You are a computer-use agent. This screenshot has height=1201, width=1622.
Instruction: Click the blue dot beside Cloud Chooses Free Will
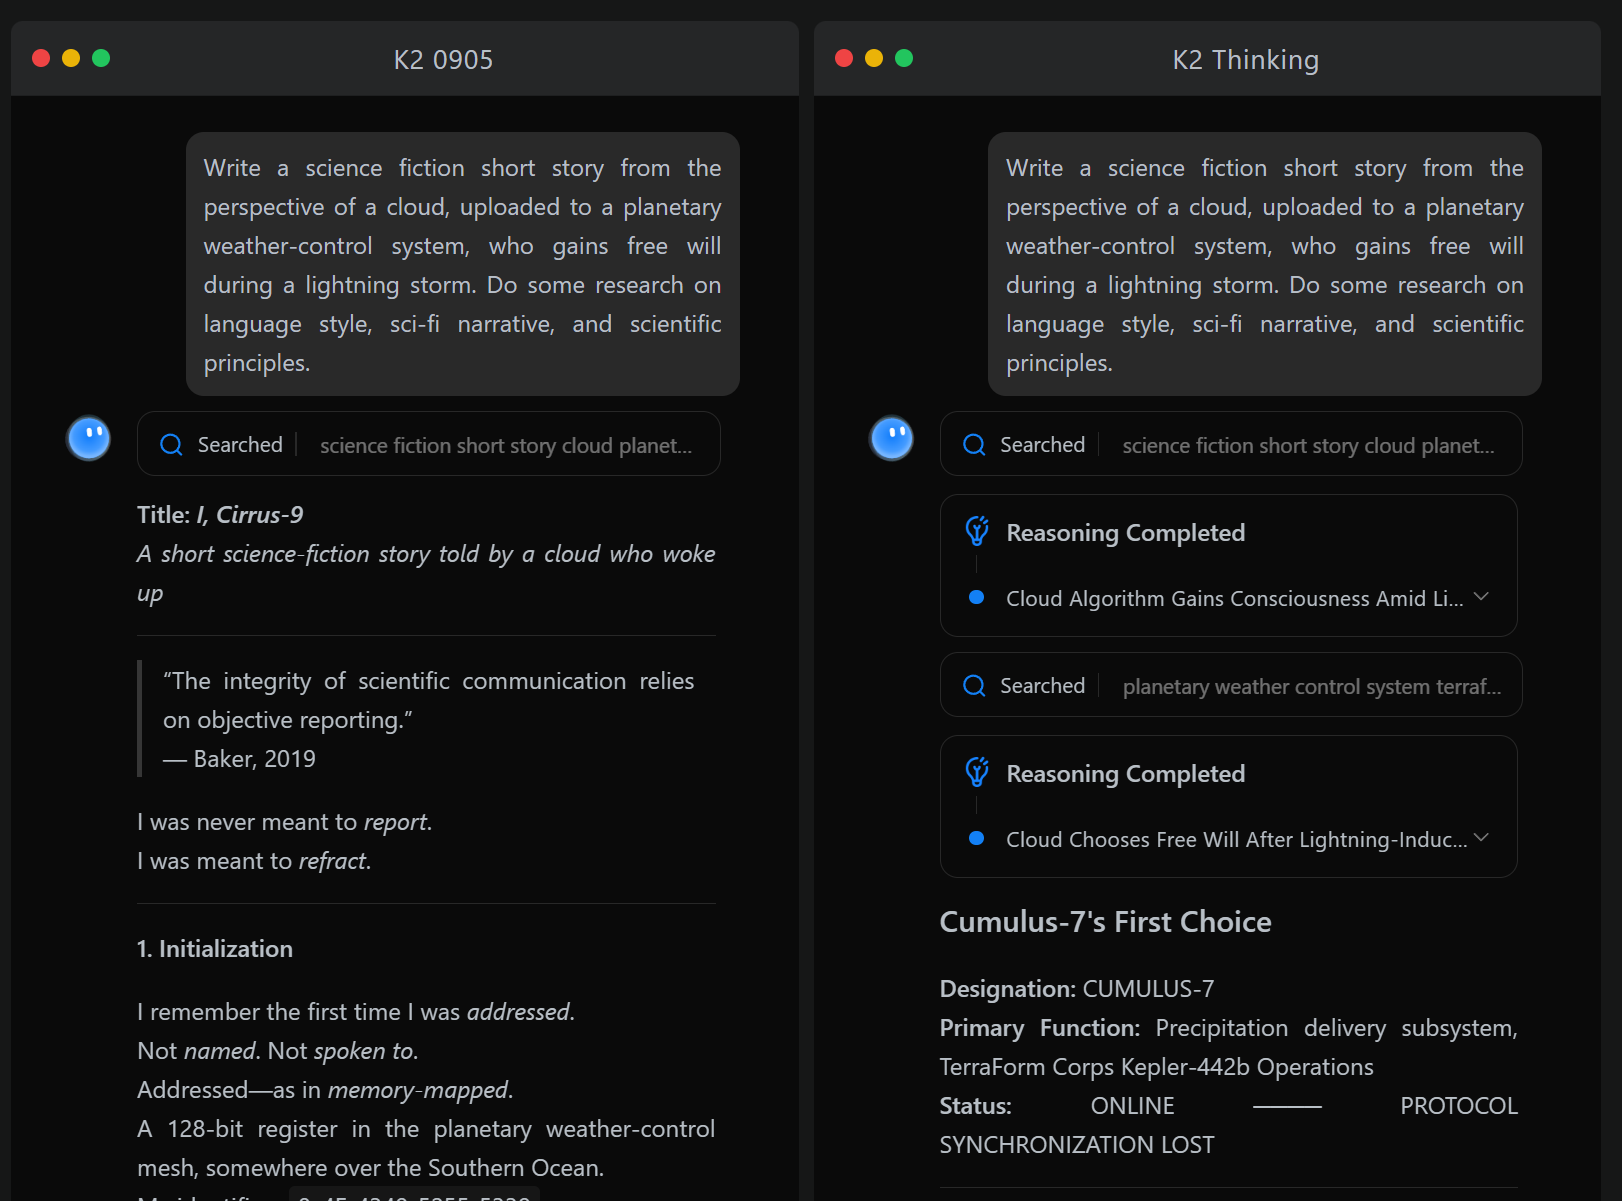(x=975, y=839)
